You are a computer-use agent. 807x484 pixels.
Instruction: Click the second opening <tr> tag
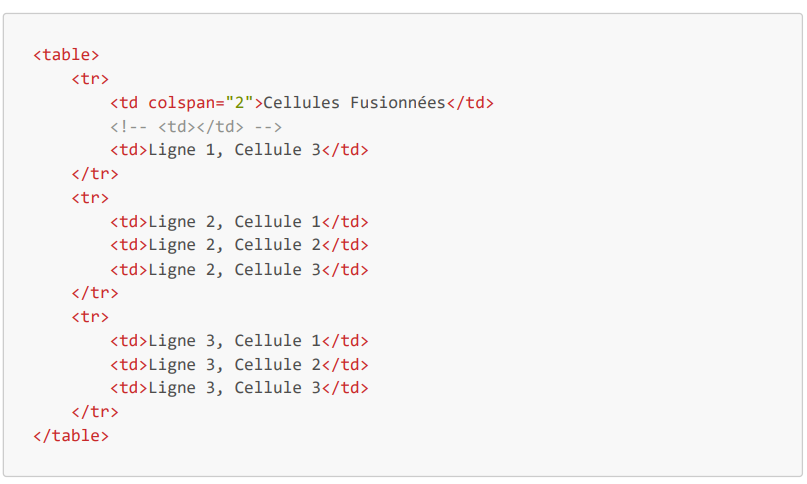coord(90,198)
